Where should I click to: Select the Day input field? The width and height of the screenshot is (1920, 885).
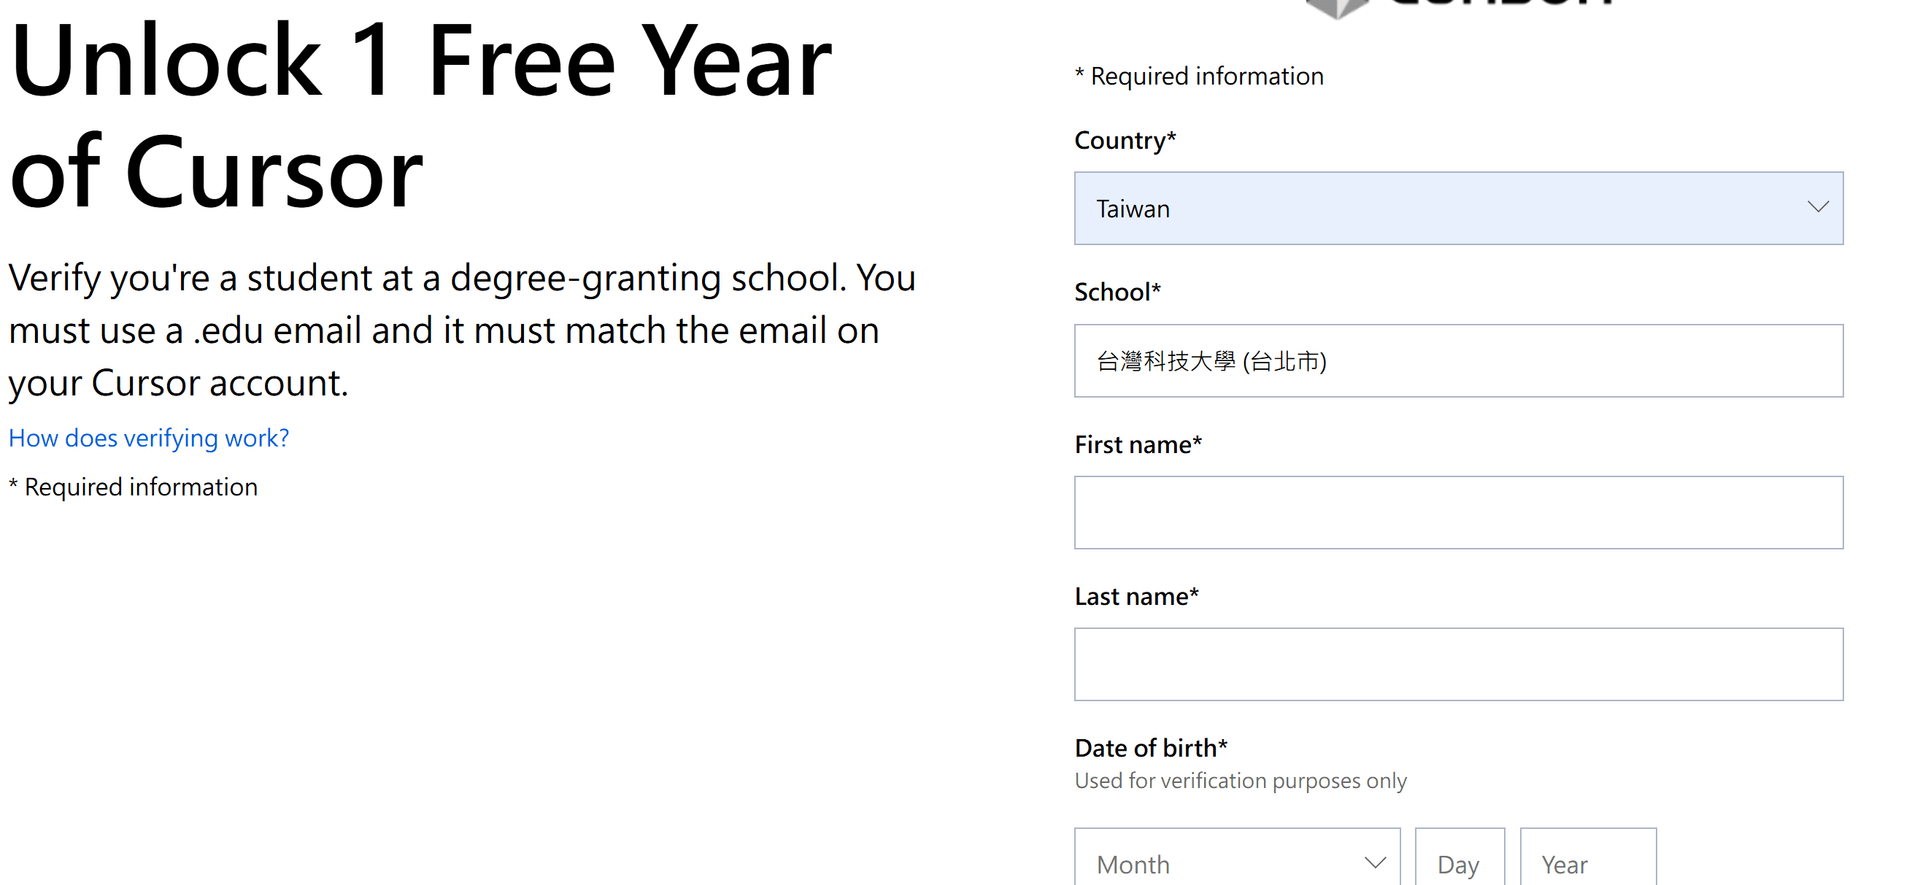point(1460,857)
